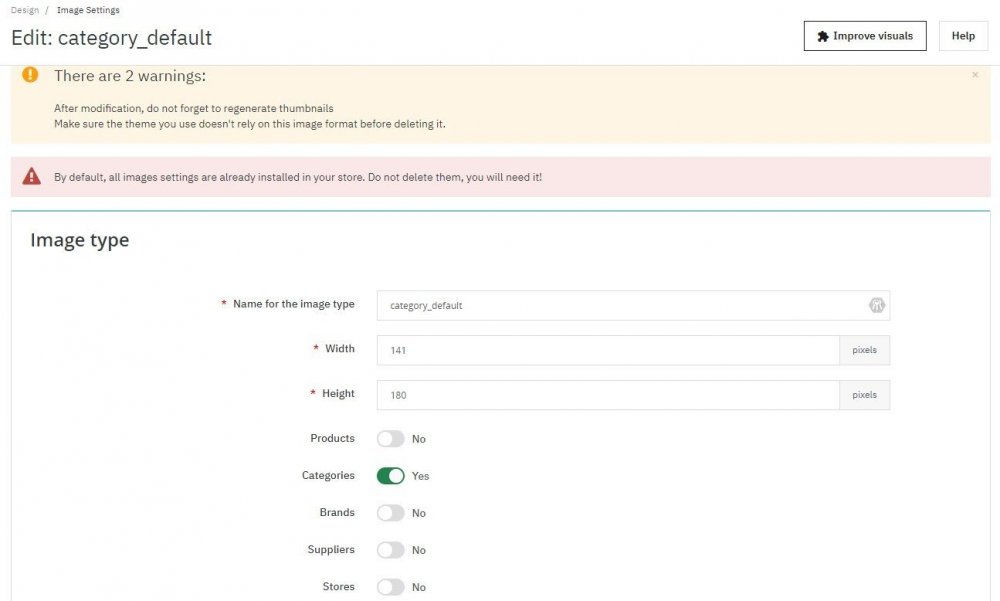Go to Image Settings via breadcrumb
Viewport: 1000px width, 601px height.
point(87,9)
